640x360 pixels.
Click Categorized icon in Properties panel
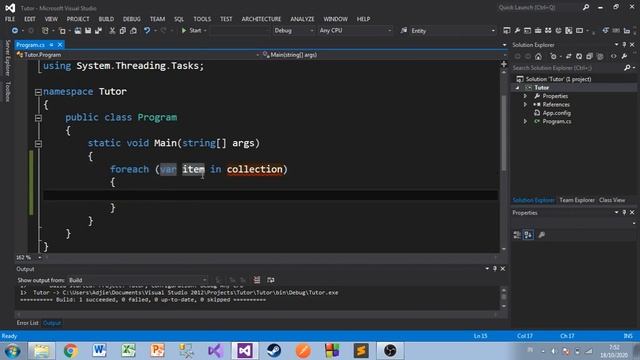click(517, 235)
